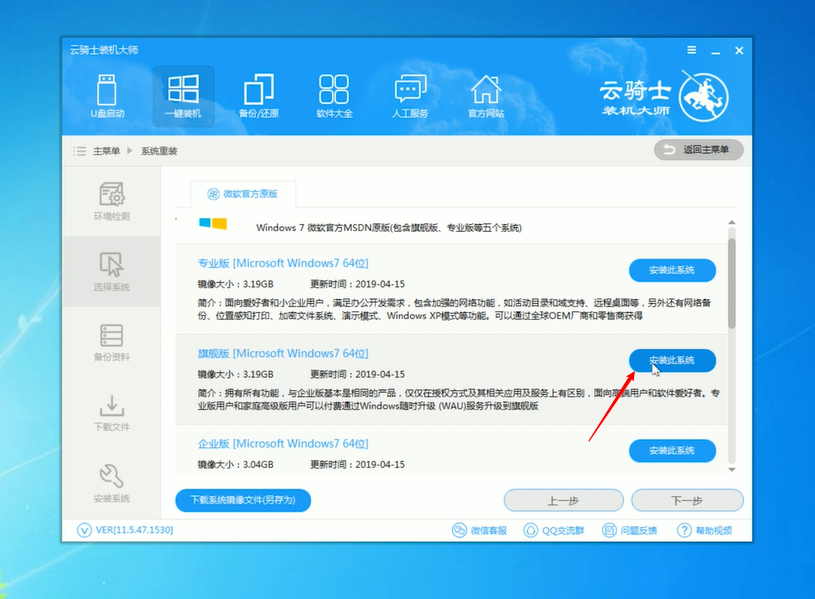The height and width of the screenshot is (599, 815).
Task: Select the 一键装机 toolbar icon
Action: pos(183,97)
